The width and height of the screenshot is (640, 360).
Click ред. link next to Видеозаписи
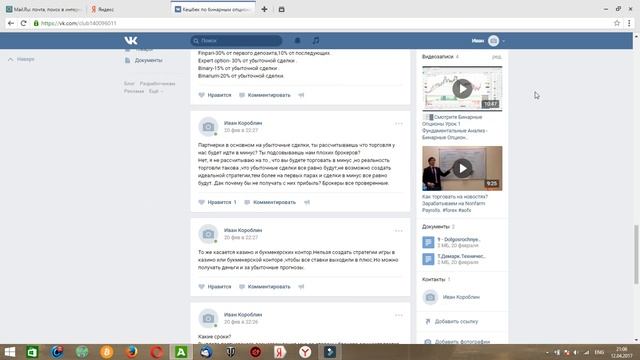497,57
